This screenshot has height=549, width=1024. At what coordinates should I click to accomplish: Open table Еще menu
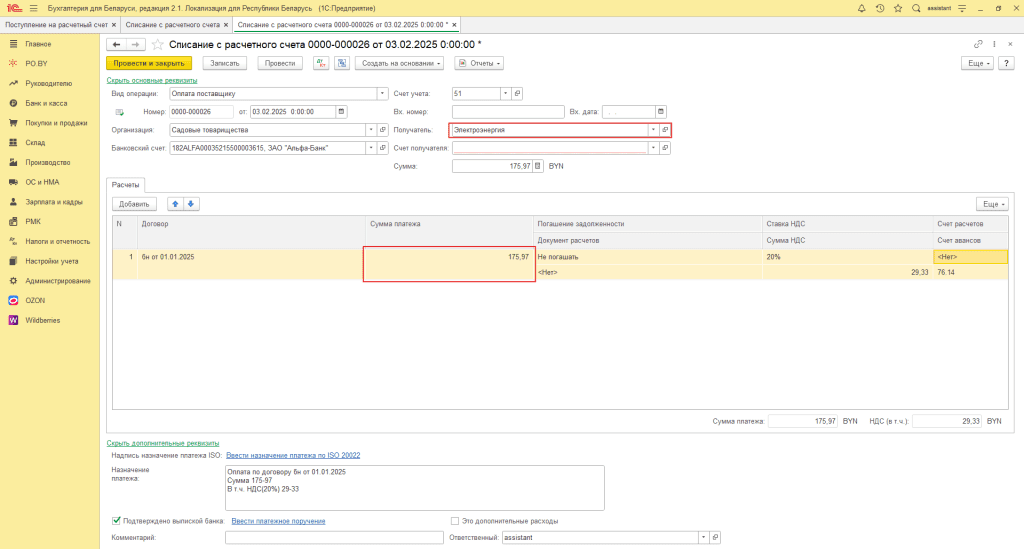click(x=993, y=204)
